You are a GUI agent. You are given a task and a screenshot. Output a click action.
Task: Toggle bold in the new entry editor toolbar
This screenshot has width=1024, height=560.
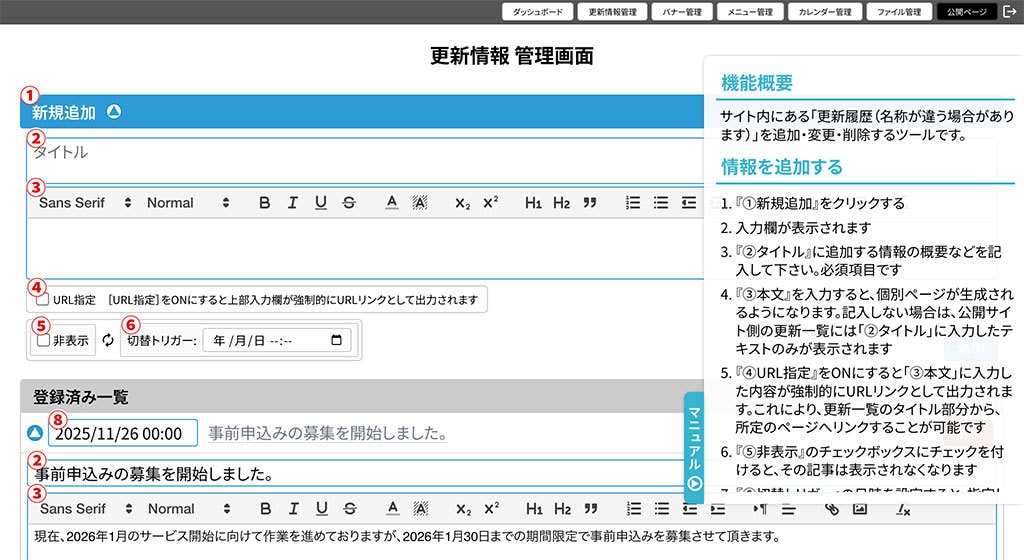pos(264,203)
